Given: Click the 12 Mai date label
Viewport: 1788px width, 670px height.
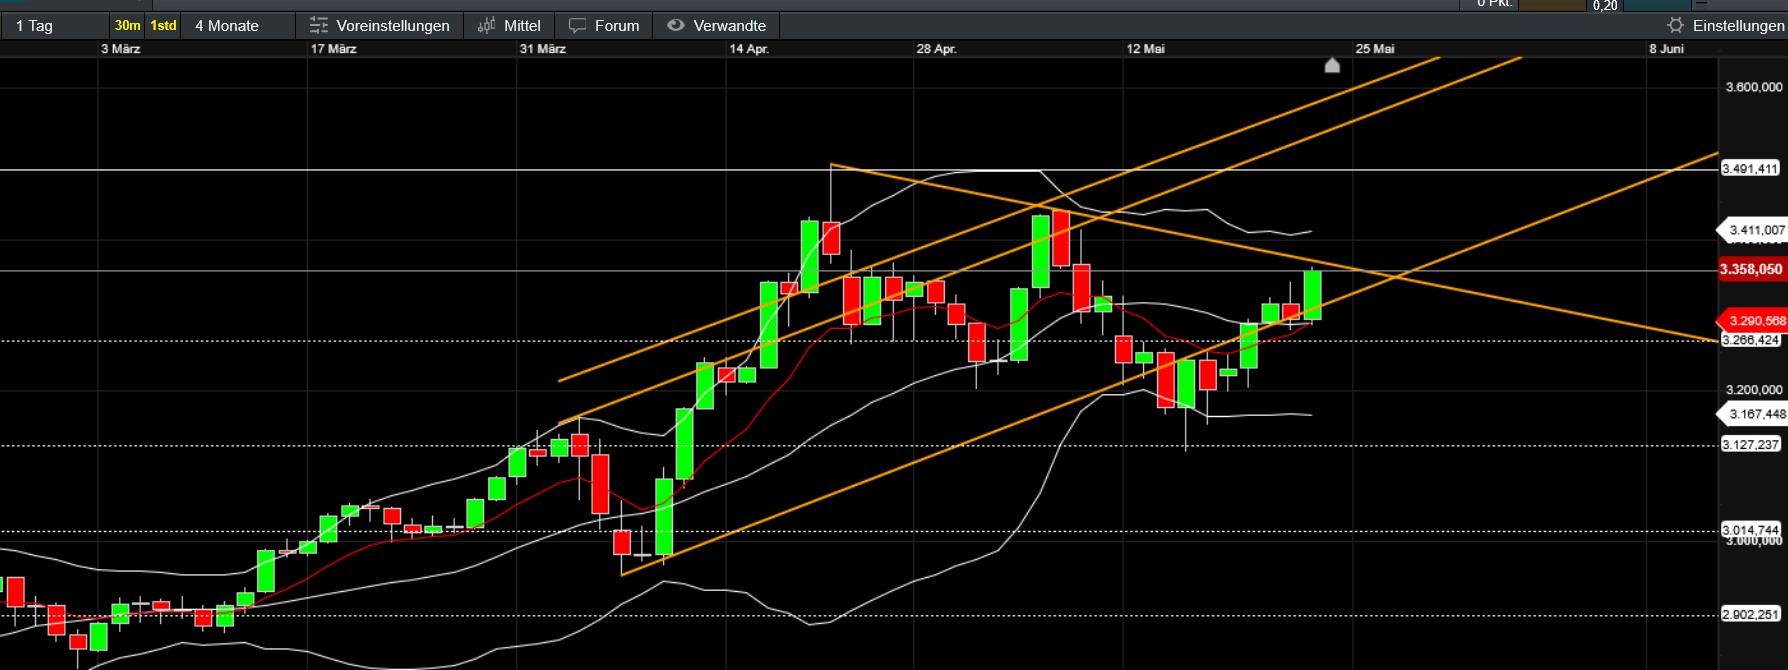Looking at the screenshot, I should pyautogui.click(x=1146, y=49).
